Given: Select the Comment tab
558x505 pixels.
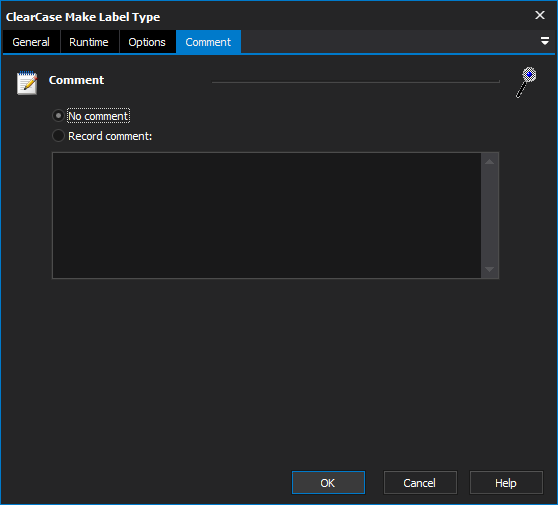Looking at the screenshot, I should [x=208, y=42].
